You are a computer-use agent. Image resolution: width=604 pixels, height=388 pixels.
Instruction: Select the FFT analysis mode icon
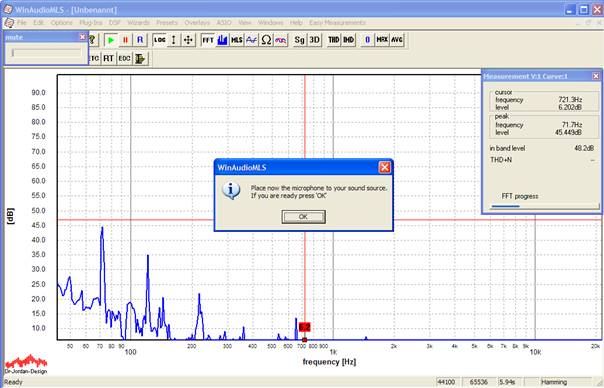point(208,40)
